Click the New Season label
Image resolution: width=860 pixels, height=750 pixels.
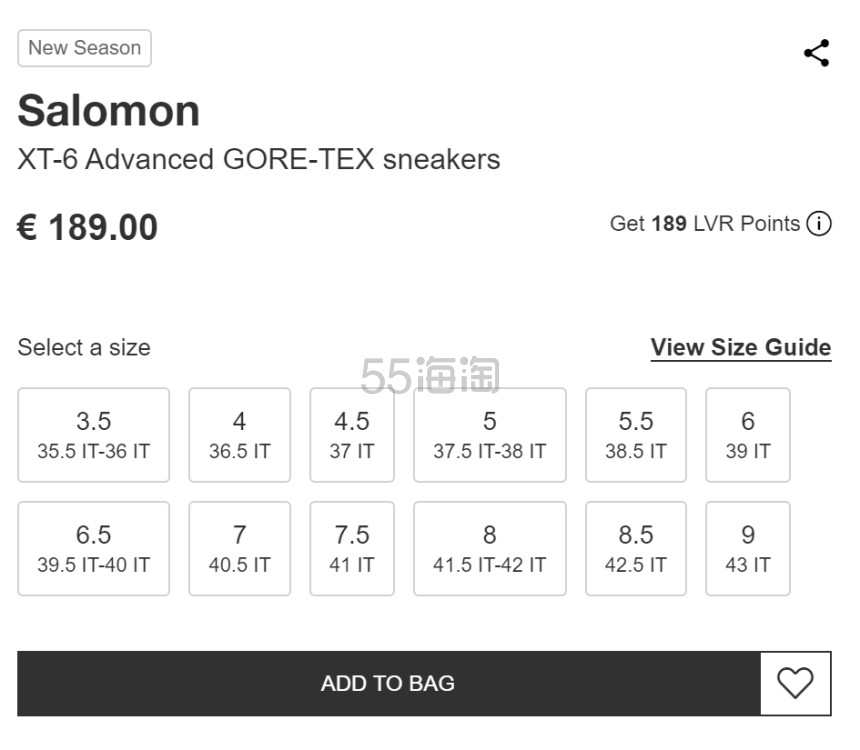click(84, 48)
